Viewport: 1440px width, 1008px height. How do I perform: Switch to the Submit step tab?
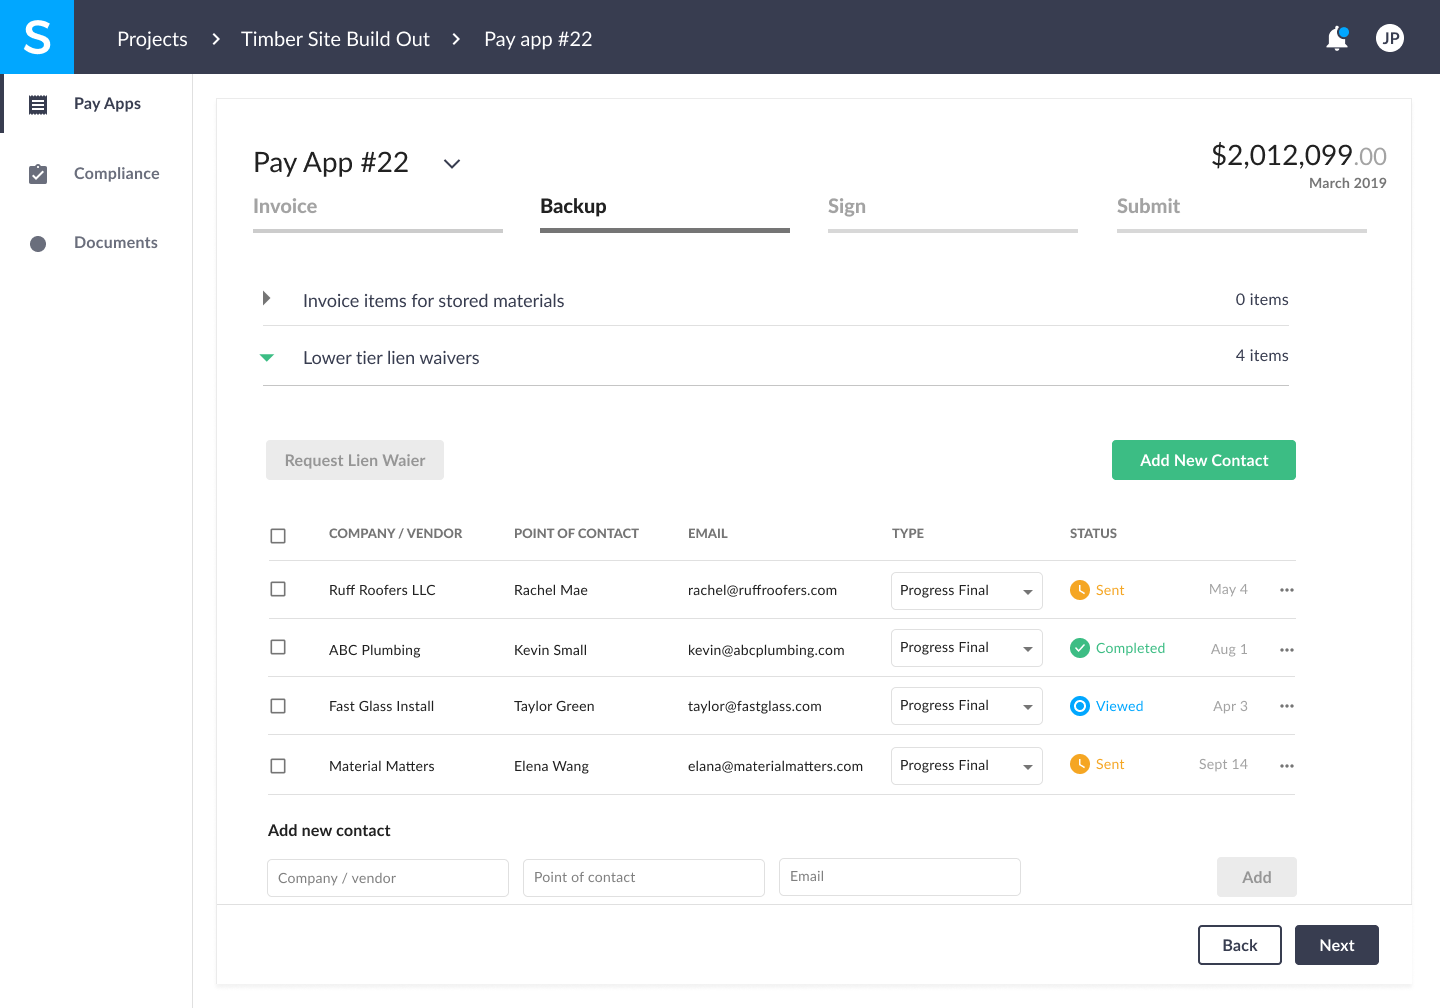(x=1242, y=212)
